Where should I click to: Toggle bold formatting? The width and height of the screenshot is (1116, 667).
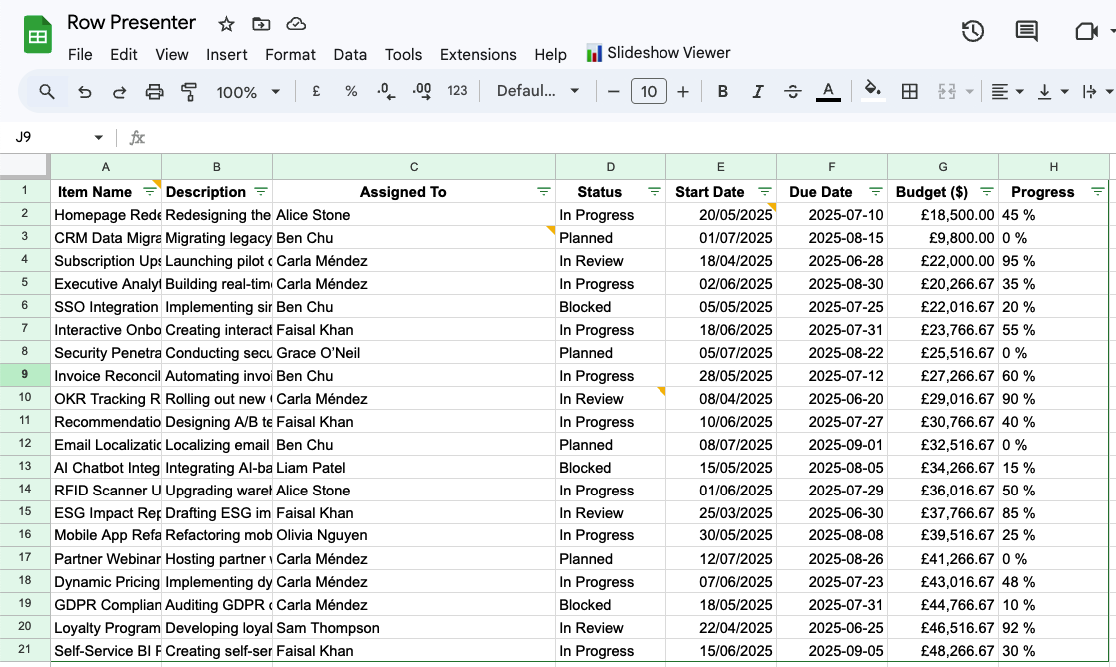pos(722,92)
